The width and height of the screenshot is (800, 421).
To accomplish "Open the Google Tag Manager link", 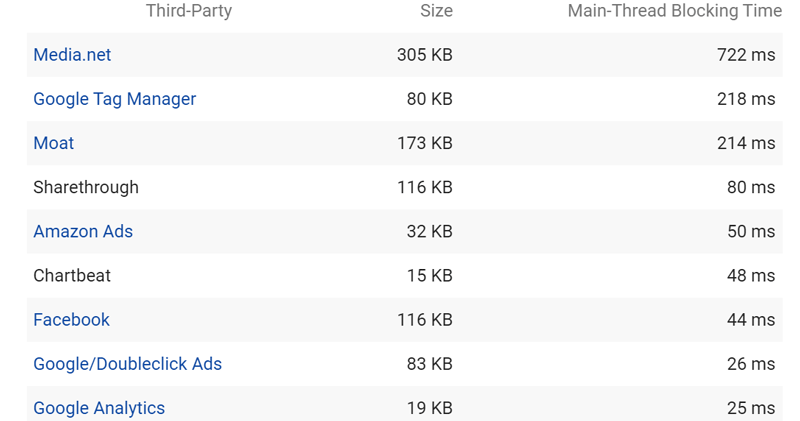I will (x=115, y=99).
